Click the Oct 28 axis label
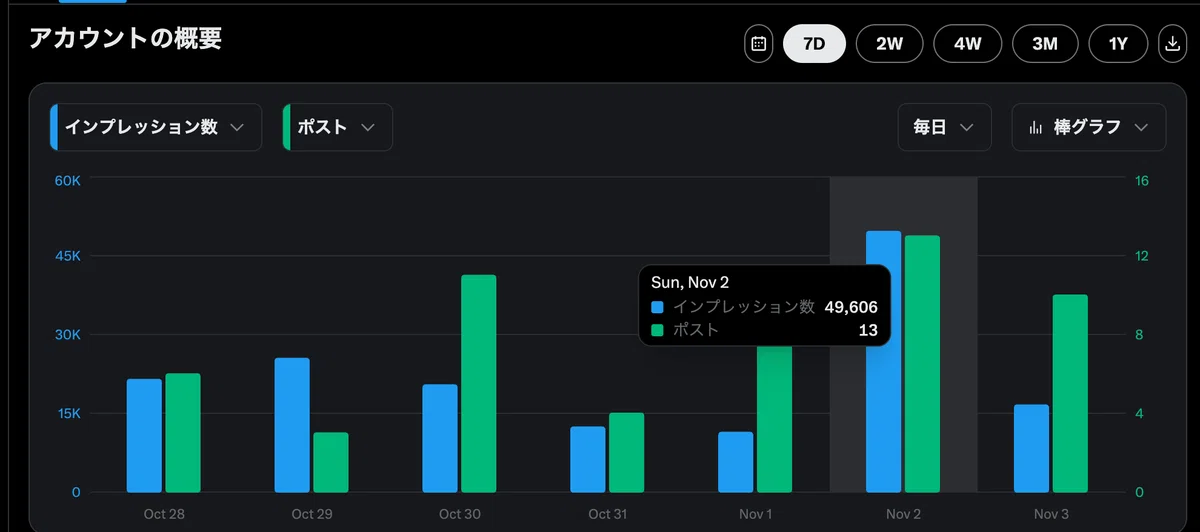This screenshot has height=532, width=1200. [x=164, y=514]
